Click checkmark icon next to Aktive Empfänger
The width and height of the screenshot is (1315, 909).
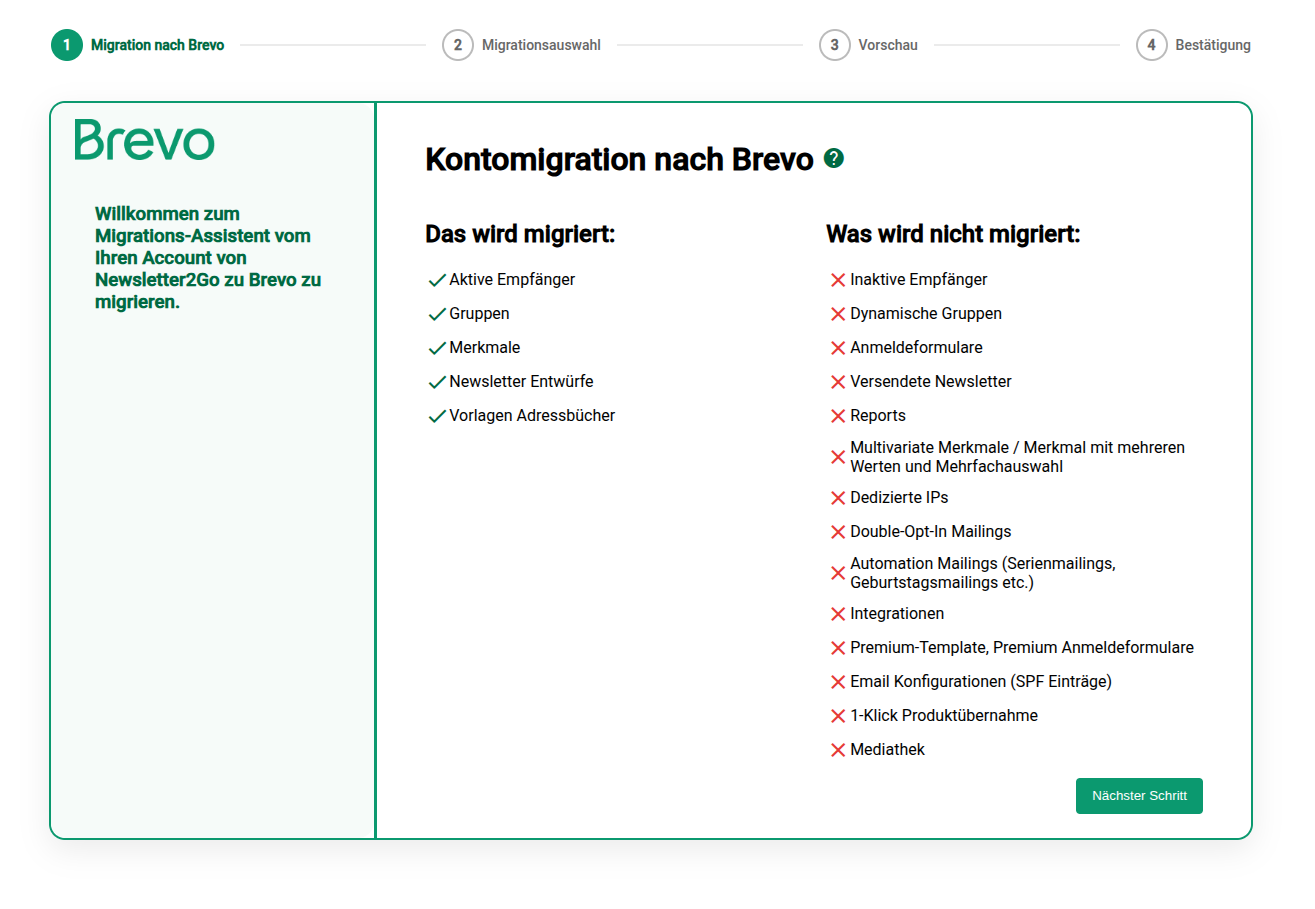[436, 281]
